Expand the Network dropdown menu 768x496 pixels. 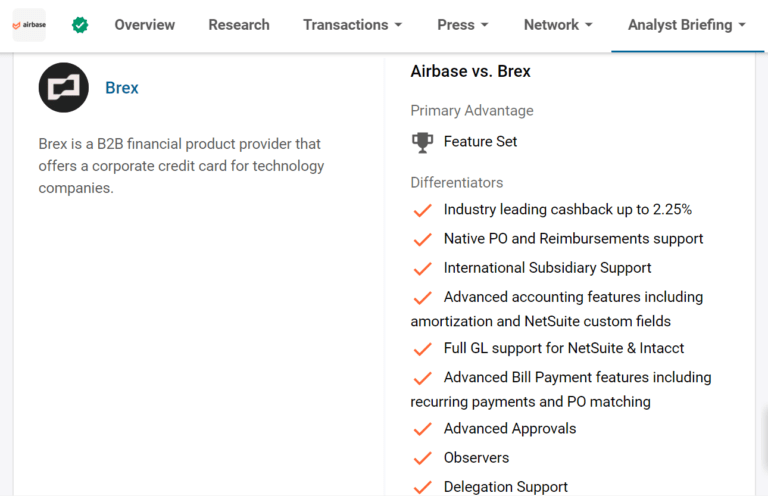pos(558,25)
